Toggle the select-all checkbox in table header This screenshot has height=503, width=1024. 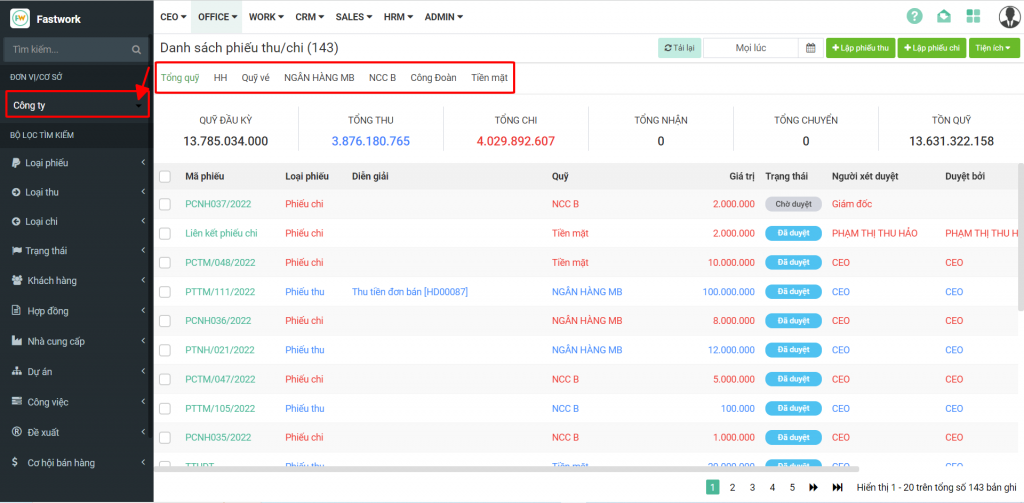[x=165, y=176]
